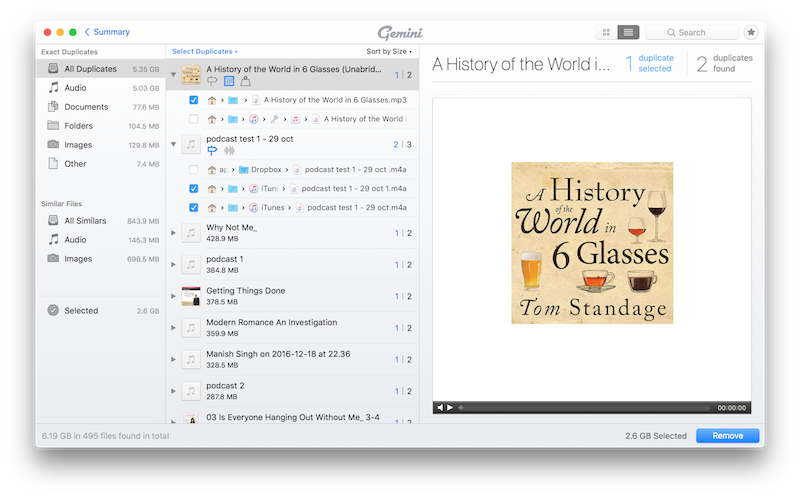Click the play button in audio preview
800x498 pixels.
coord(450,408)
